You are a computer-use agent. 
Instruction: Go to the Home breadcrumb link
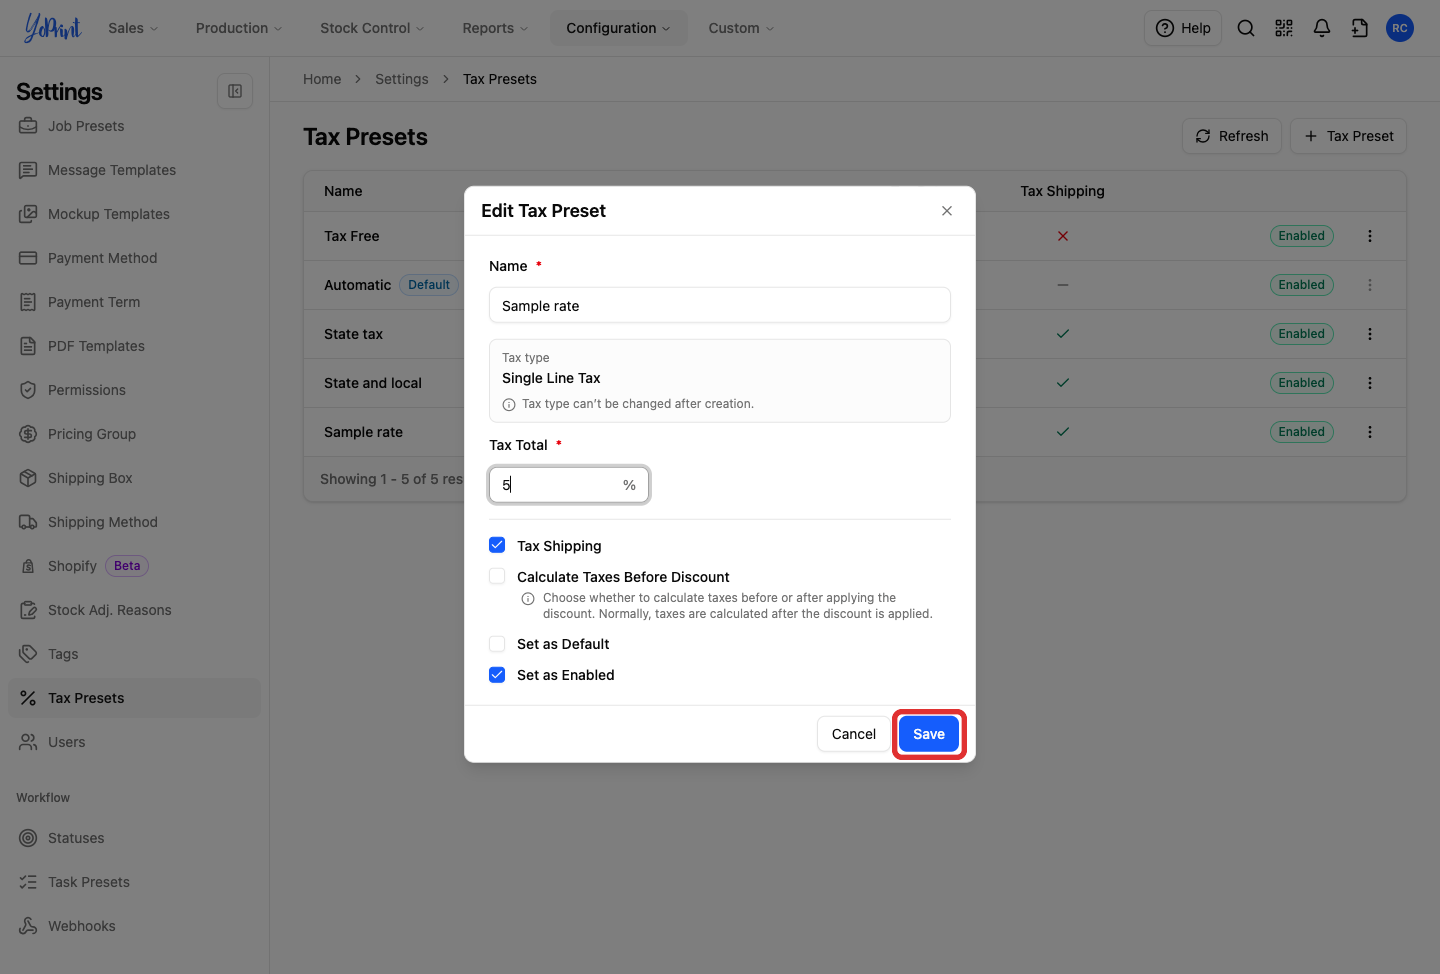[322, 79]
